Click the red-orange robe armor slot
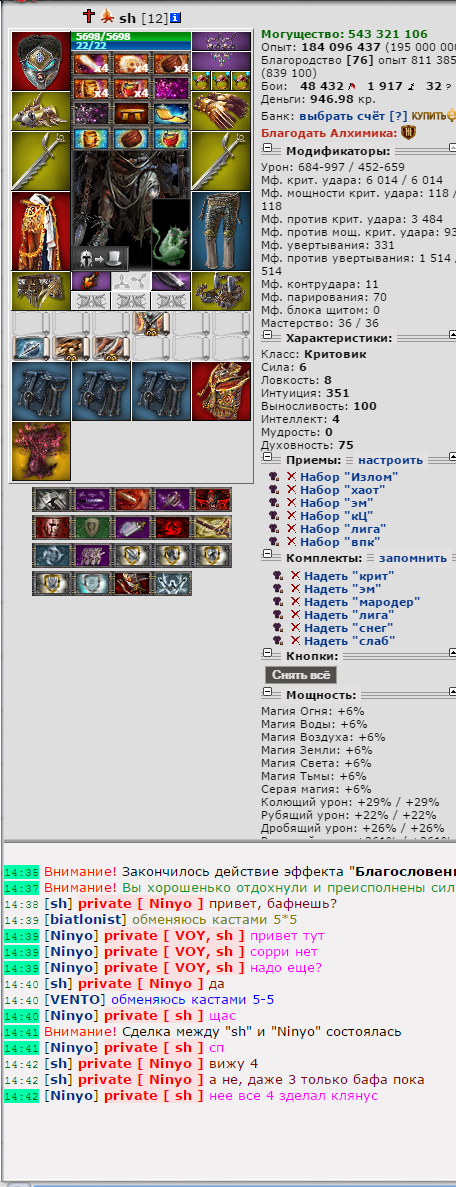Viewport: 456px width, 1187px height. [x=41, y=231]
